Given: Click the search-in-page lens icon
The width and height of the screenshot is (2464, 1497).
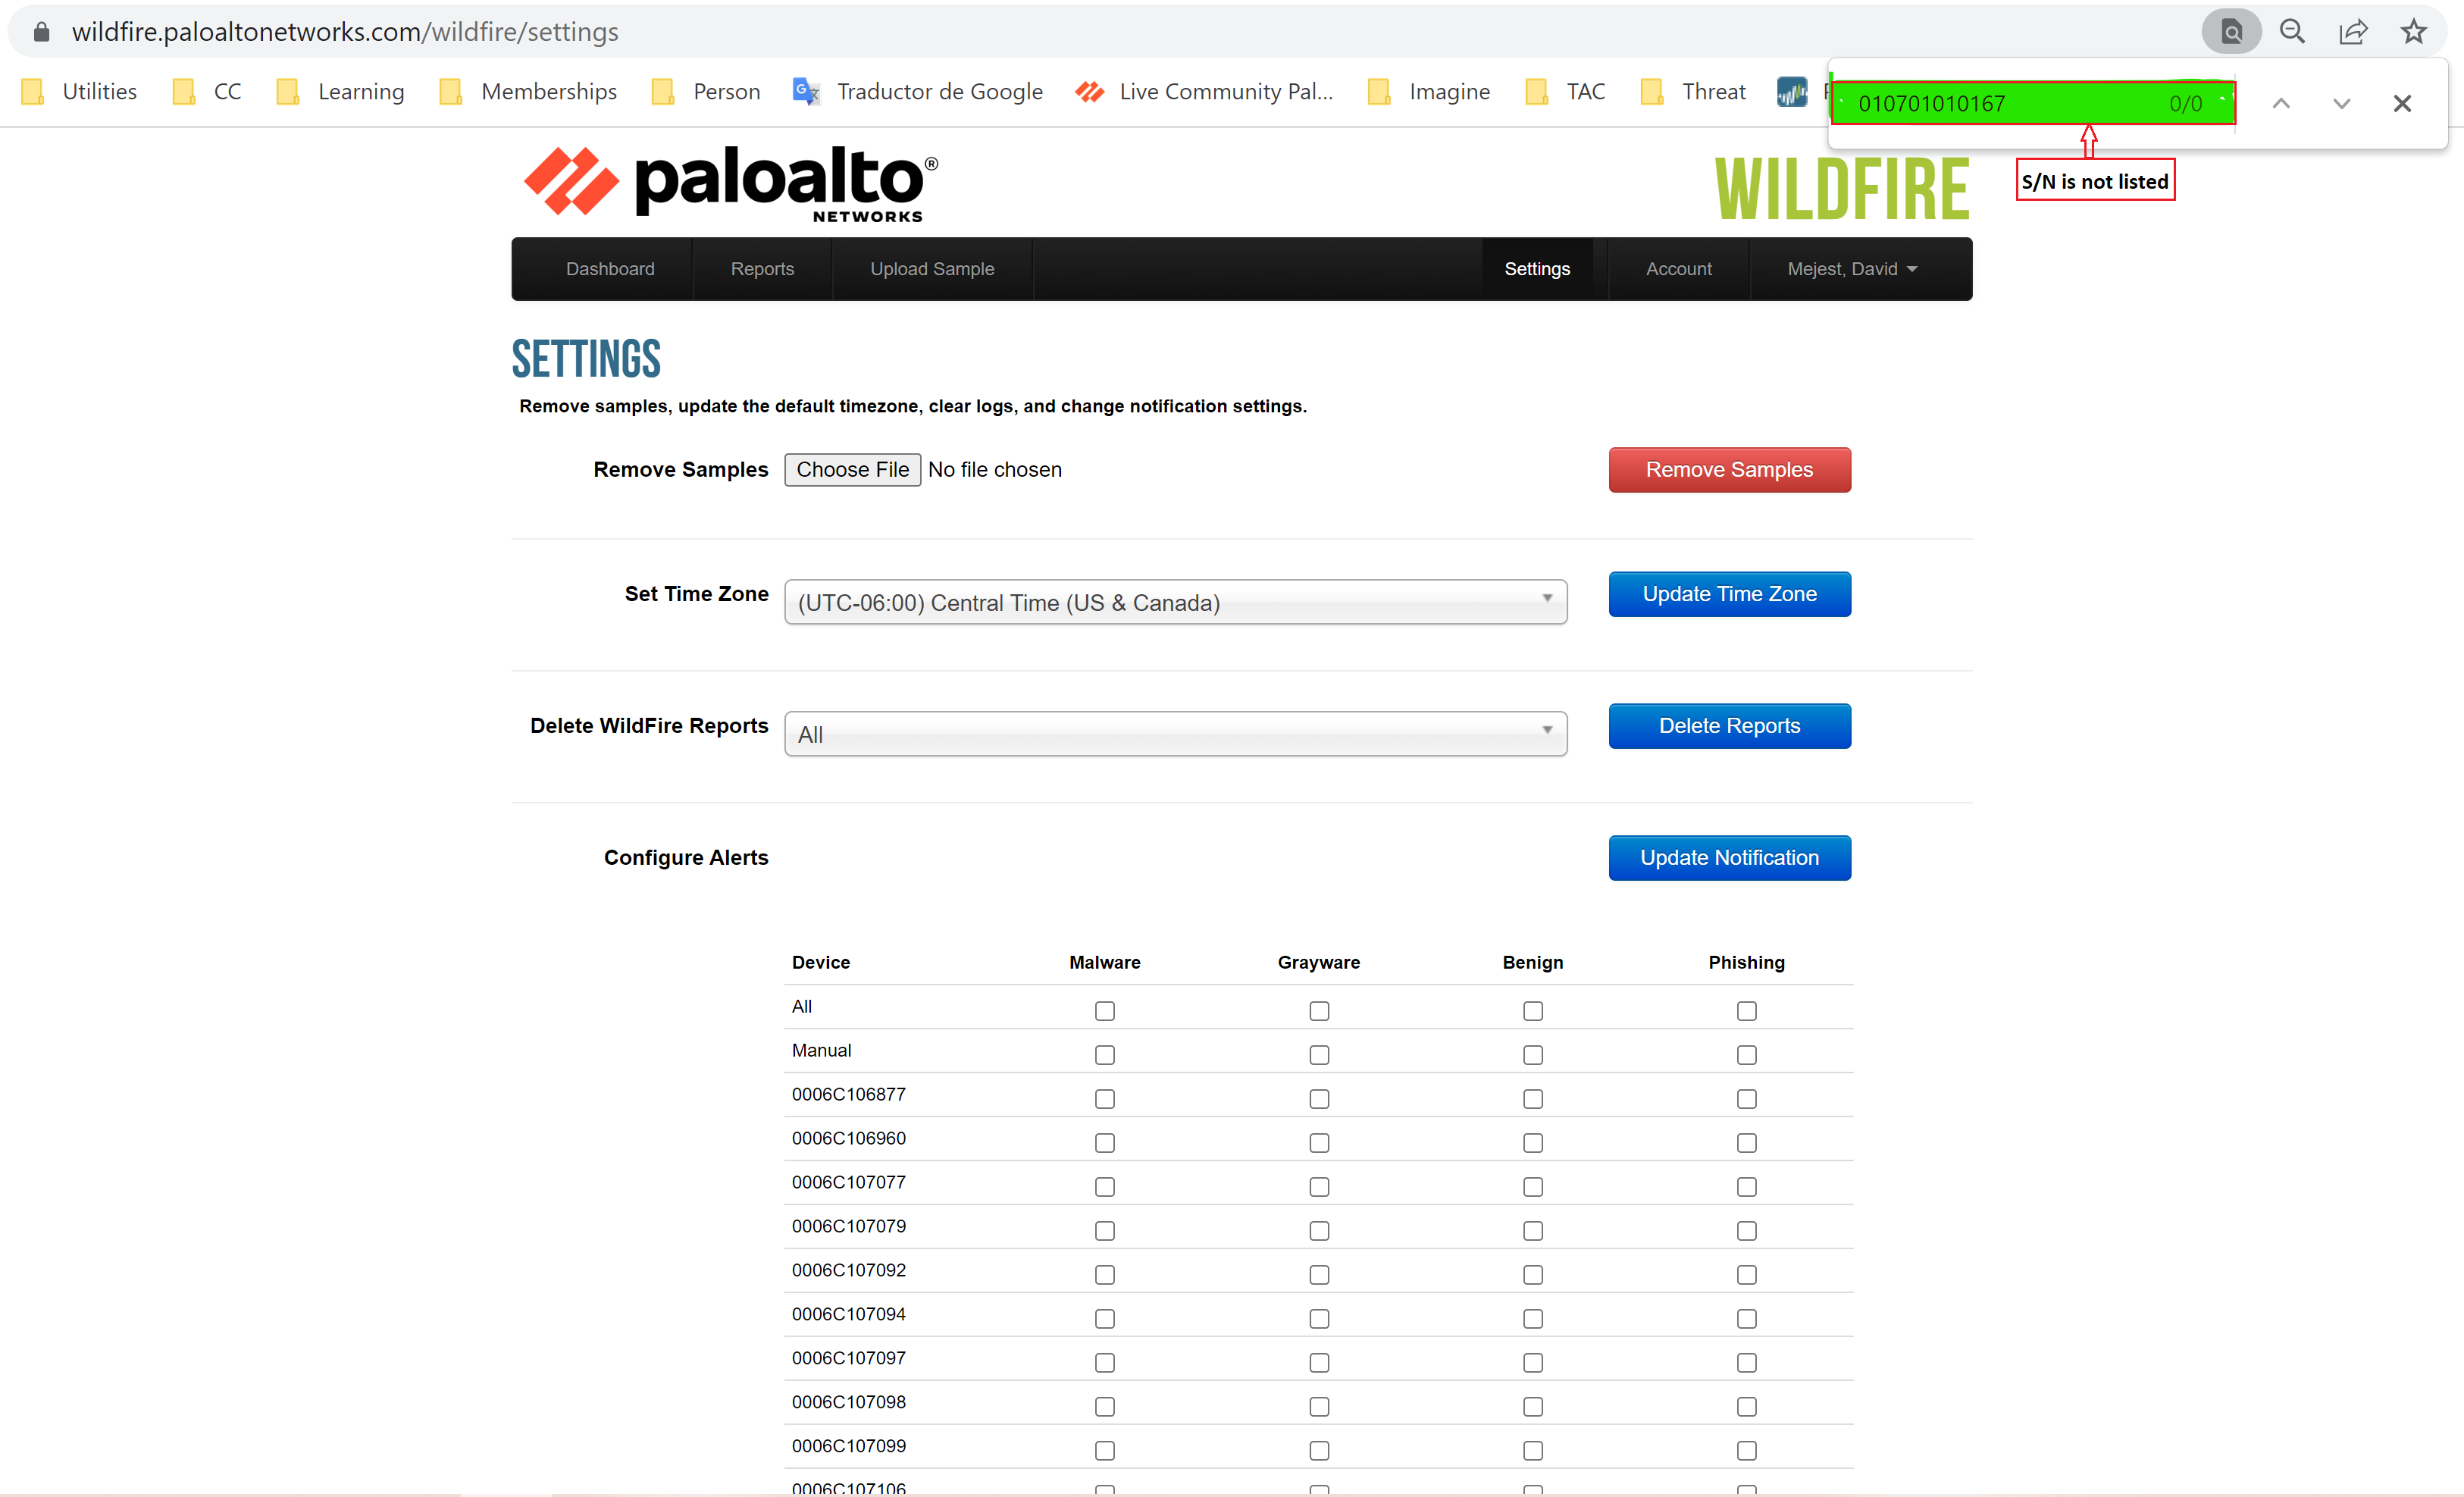Looking at the screenshot, I should click(x=2231, y=32).
